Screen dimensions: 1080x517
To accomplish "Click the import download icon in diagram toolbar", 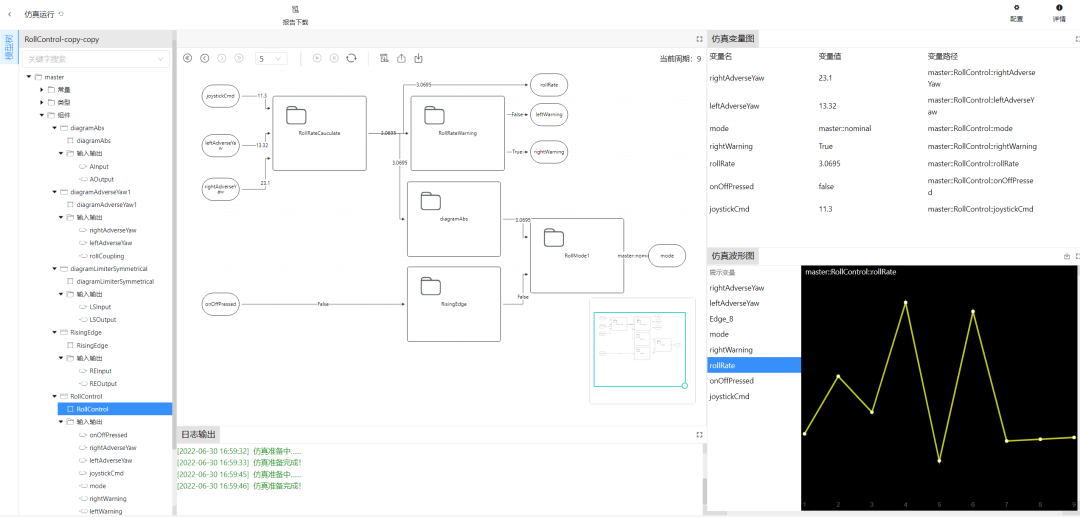I will point(419,59).
